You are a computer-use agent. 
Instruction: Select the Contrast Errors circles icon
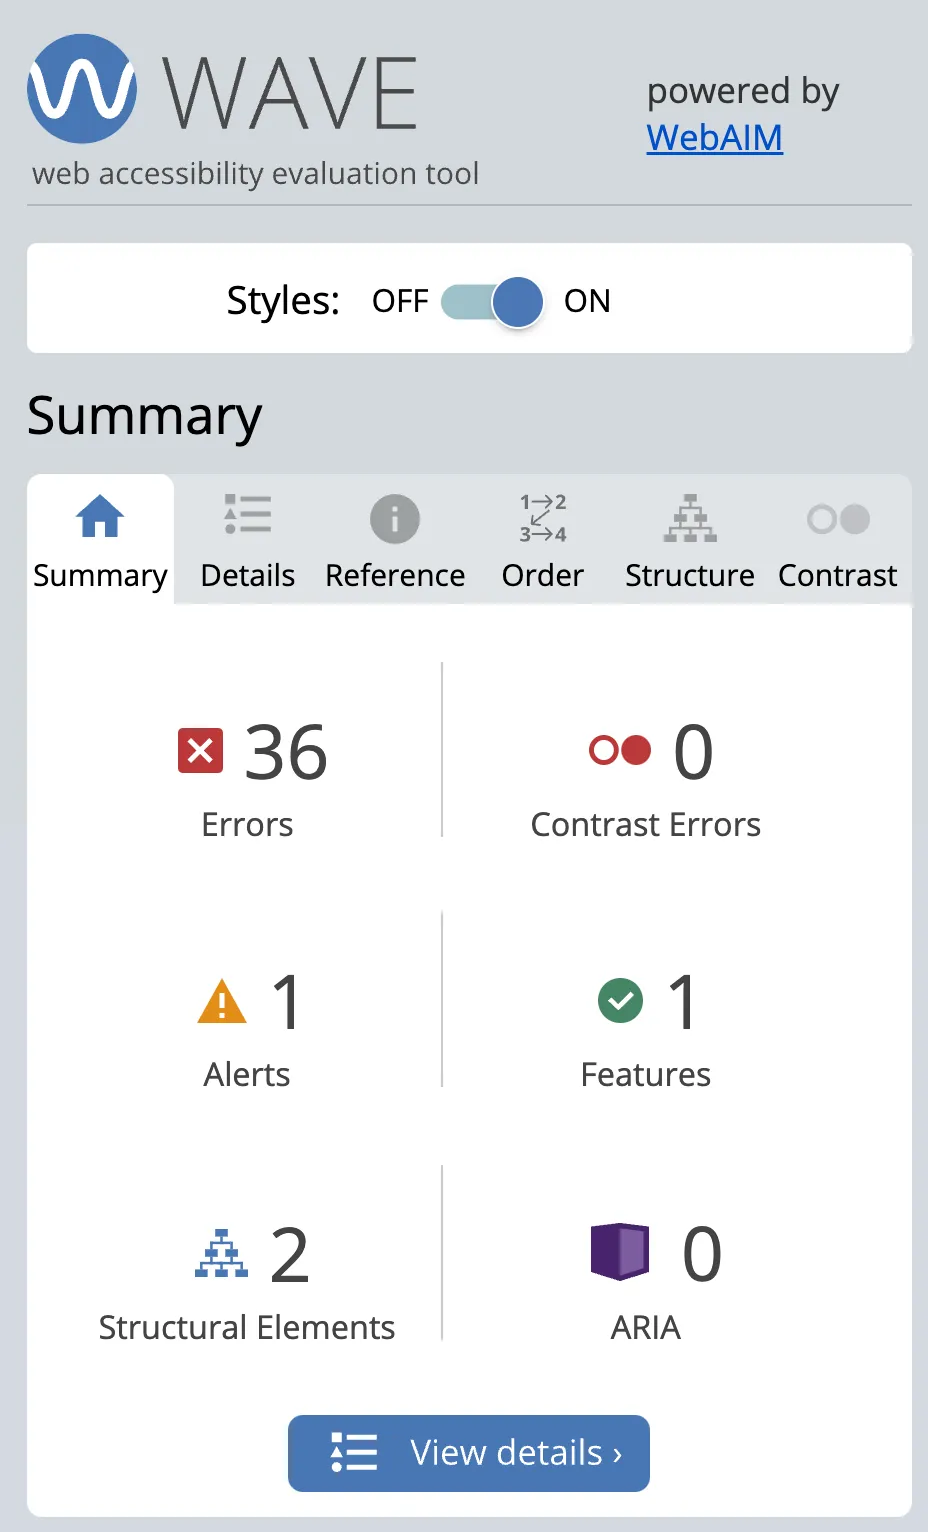click(617, 751)
